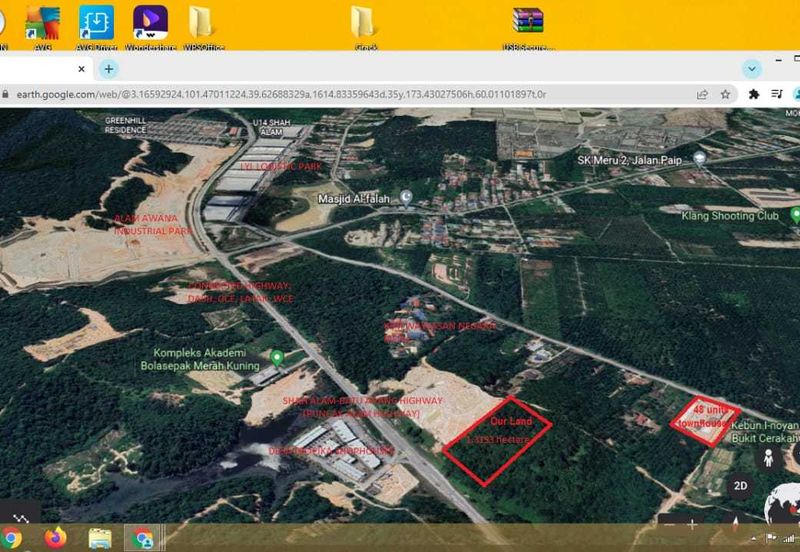Viewport: 800px width, 552px height.
Task: Open Kompleks Akademi Bolasepak Merah Kuning marker
Action: (x=277, y=358)
